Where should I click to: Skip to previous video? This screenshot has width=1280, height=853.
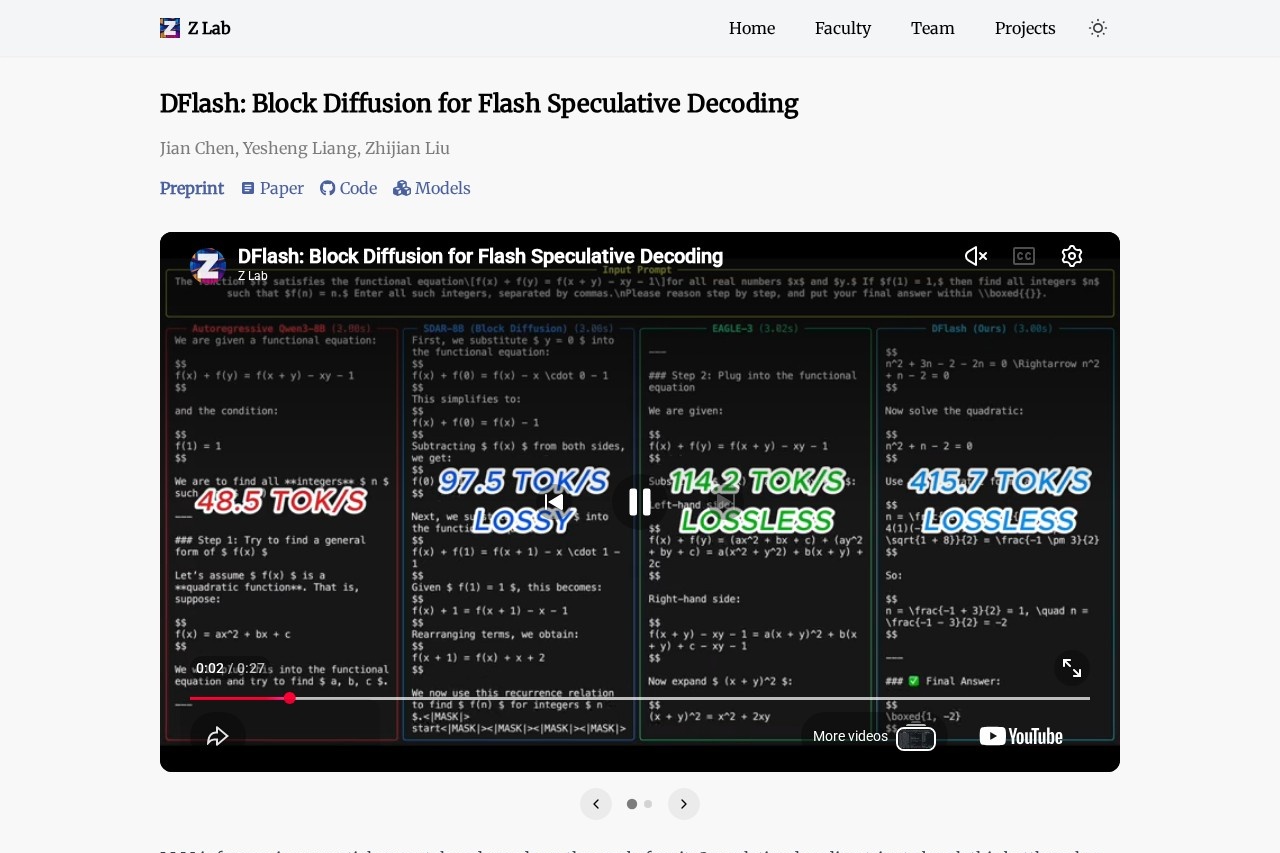554,502
